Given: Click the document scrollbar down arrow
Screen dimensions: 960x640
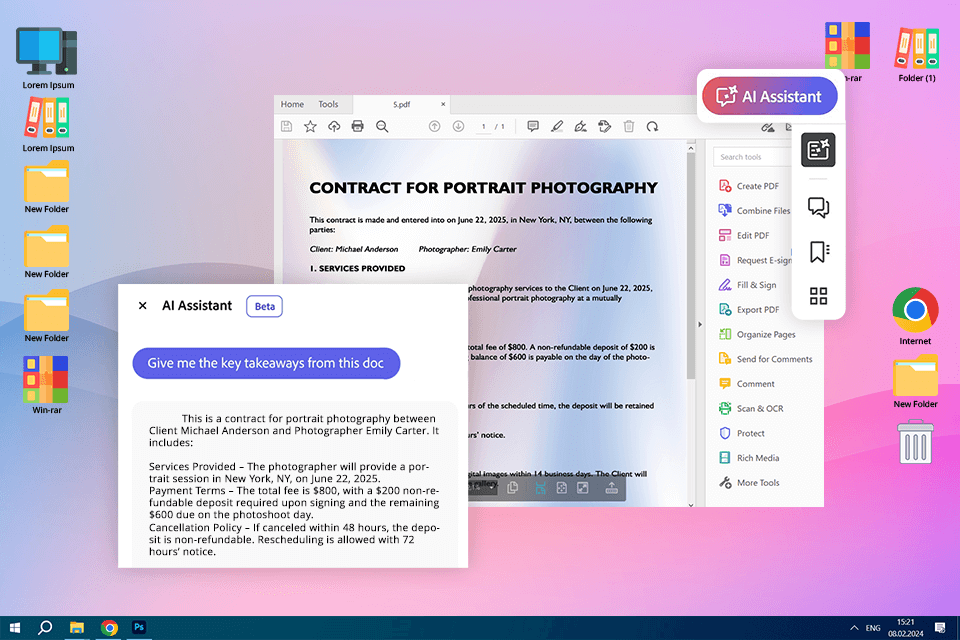Looking at the screenshot, I should tap(691, 505).
